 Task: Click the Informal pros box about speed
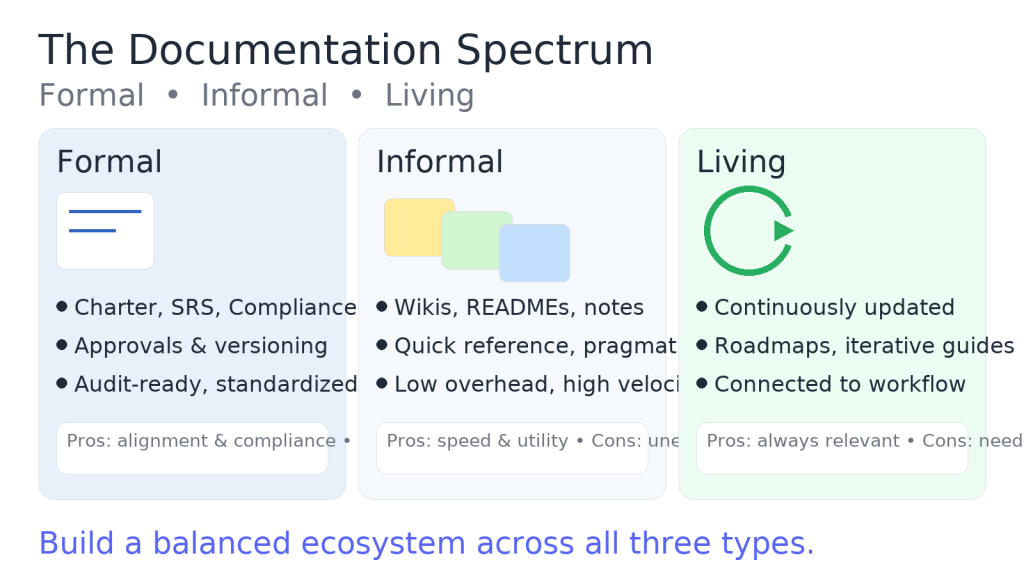click(512, 448)
